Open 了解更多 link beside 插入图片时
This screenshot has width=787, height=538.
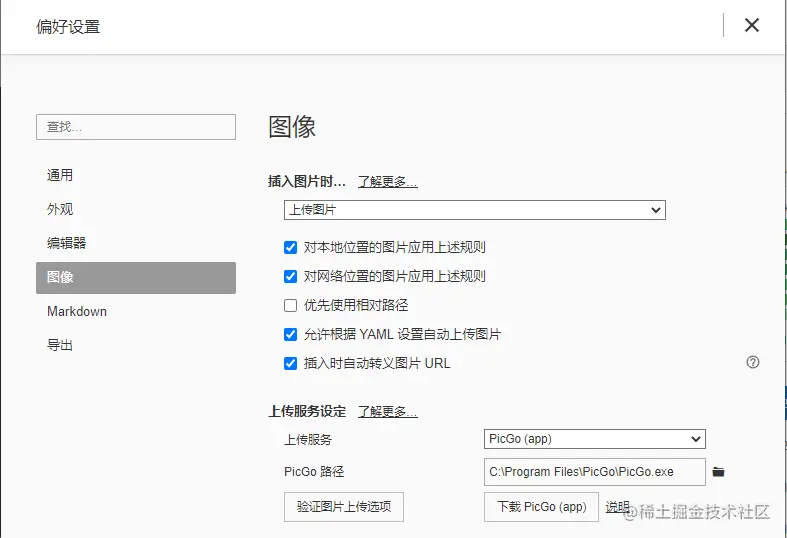(387, 182)
